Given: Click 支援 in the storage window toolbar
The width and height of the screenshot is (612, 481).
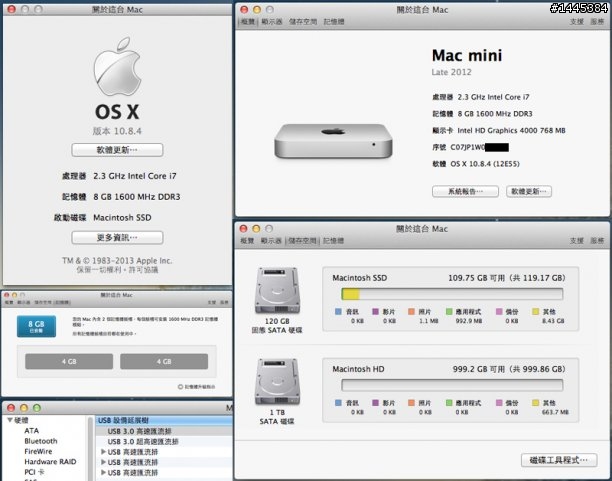Looking at the screenshot, I should [576, 241].
